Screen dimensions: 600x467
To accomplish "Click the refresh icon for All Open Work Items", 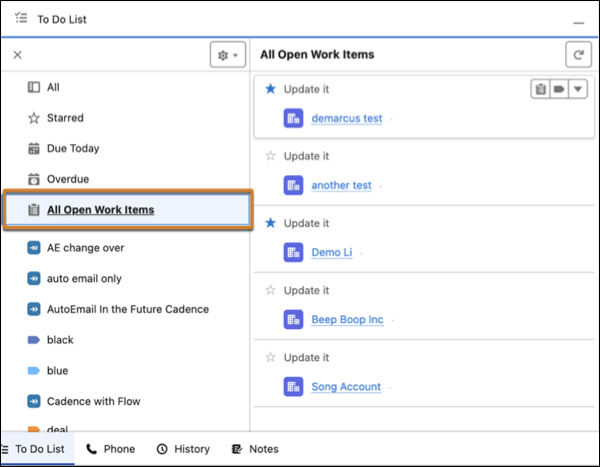I will pyautogui.click(x=578, y=55).
